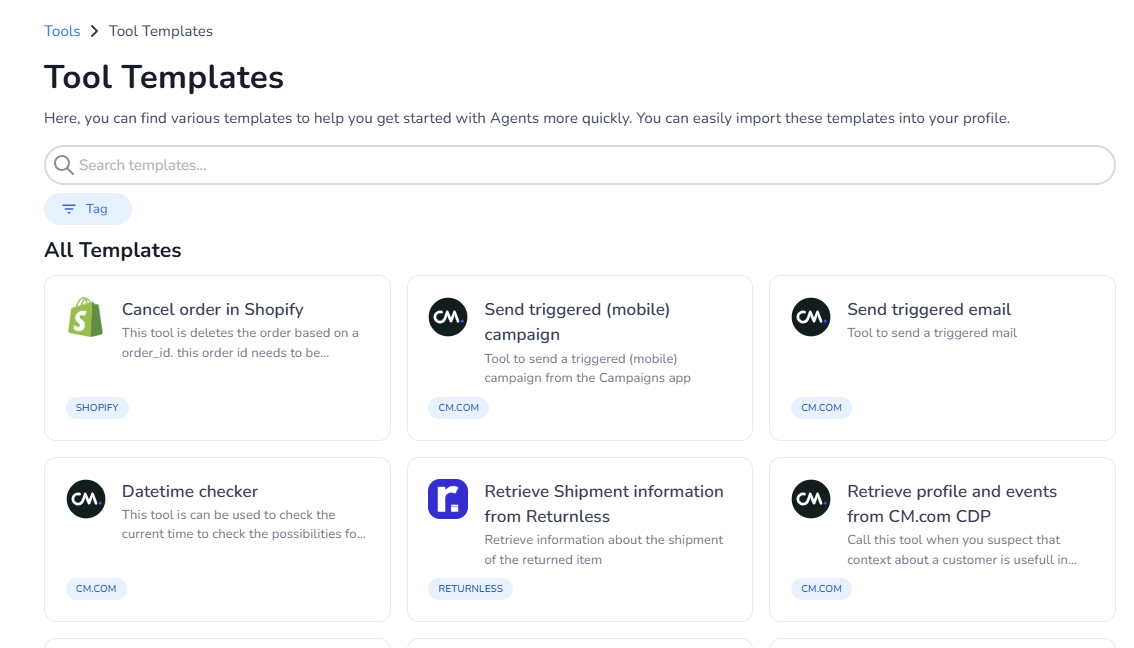Viewport: 1134px width, 648px height.
Task: Click CM.com logo on Datetime checker card
Action: (x=86, y=499)
